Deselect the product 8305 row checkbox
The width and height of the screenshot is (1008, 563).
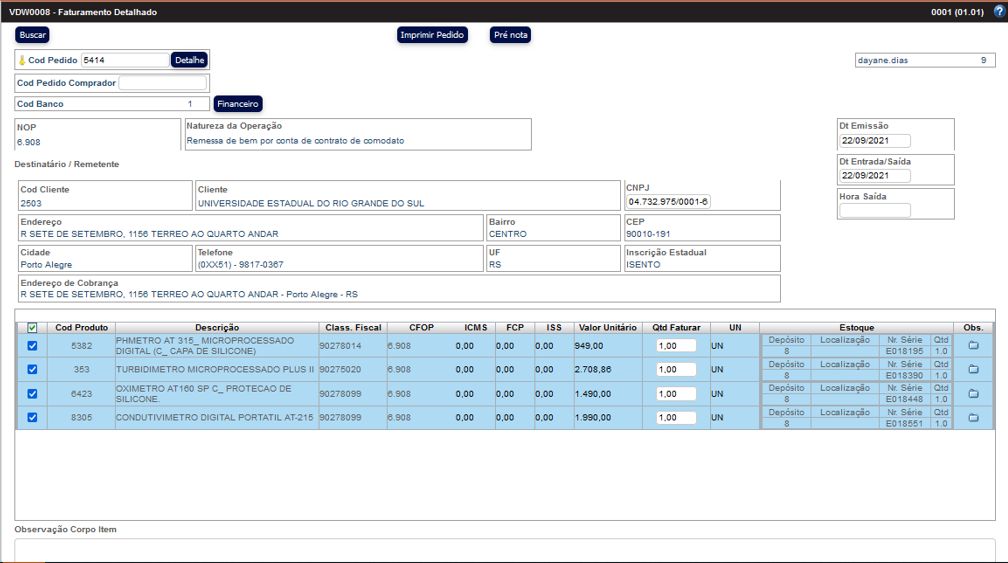[33, 418]
